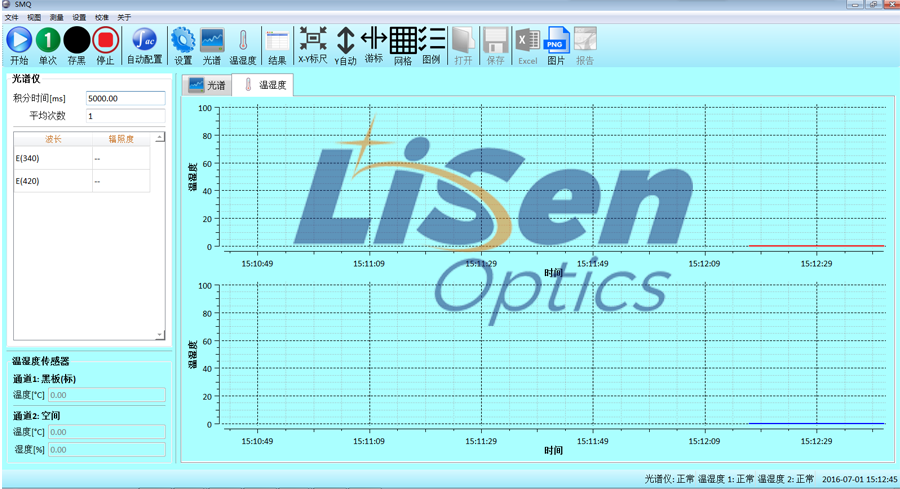Open 文件 menu
The width and height of the screenshot is (900, 489).
point(11,17)
